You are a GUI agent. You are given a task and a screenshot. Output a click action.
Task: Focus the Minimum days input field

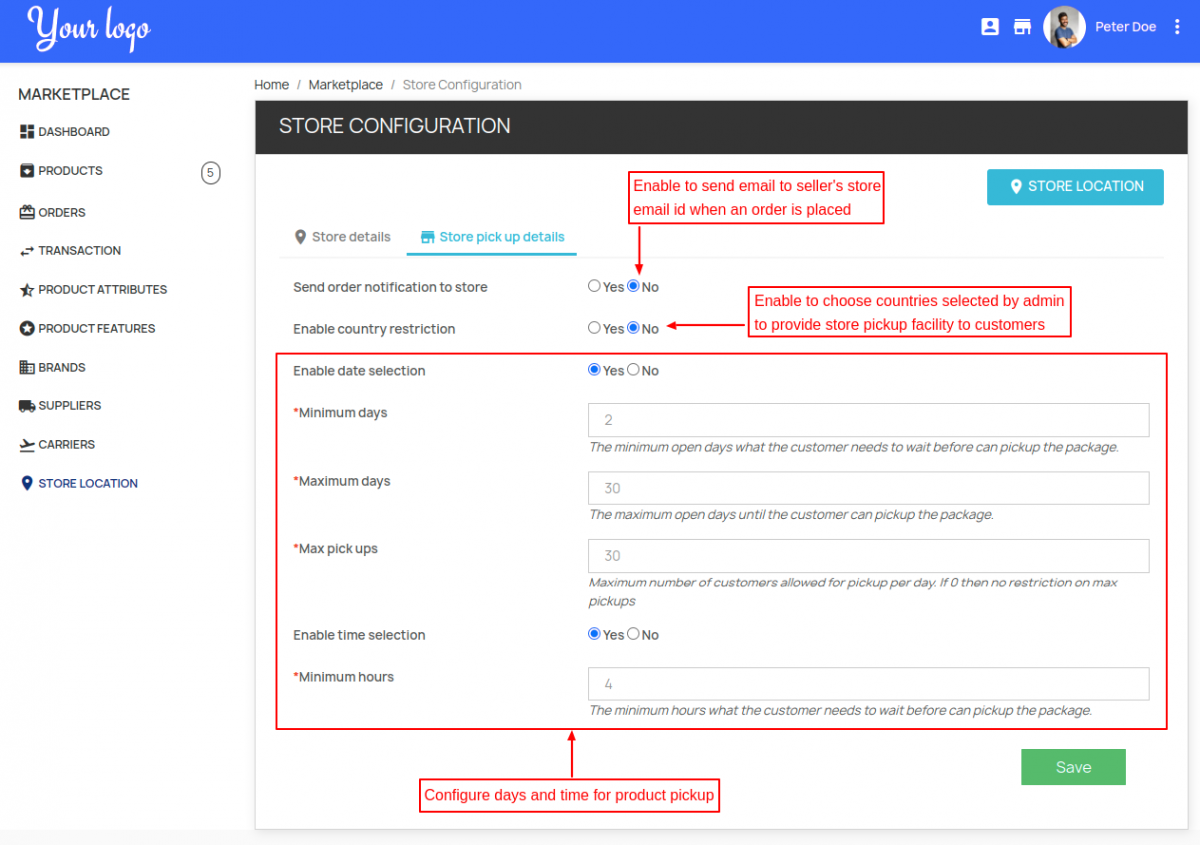pyautogui.click(x=869, y=420)
